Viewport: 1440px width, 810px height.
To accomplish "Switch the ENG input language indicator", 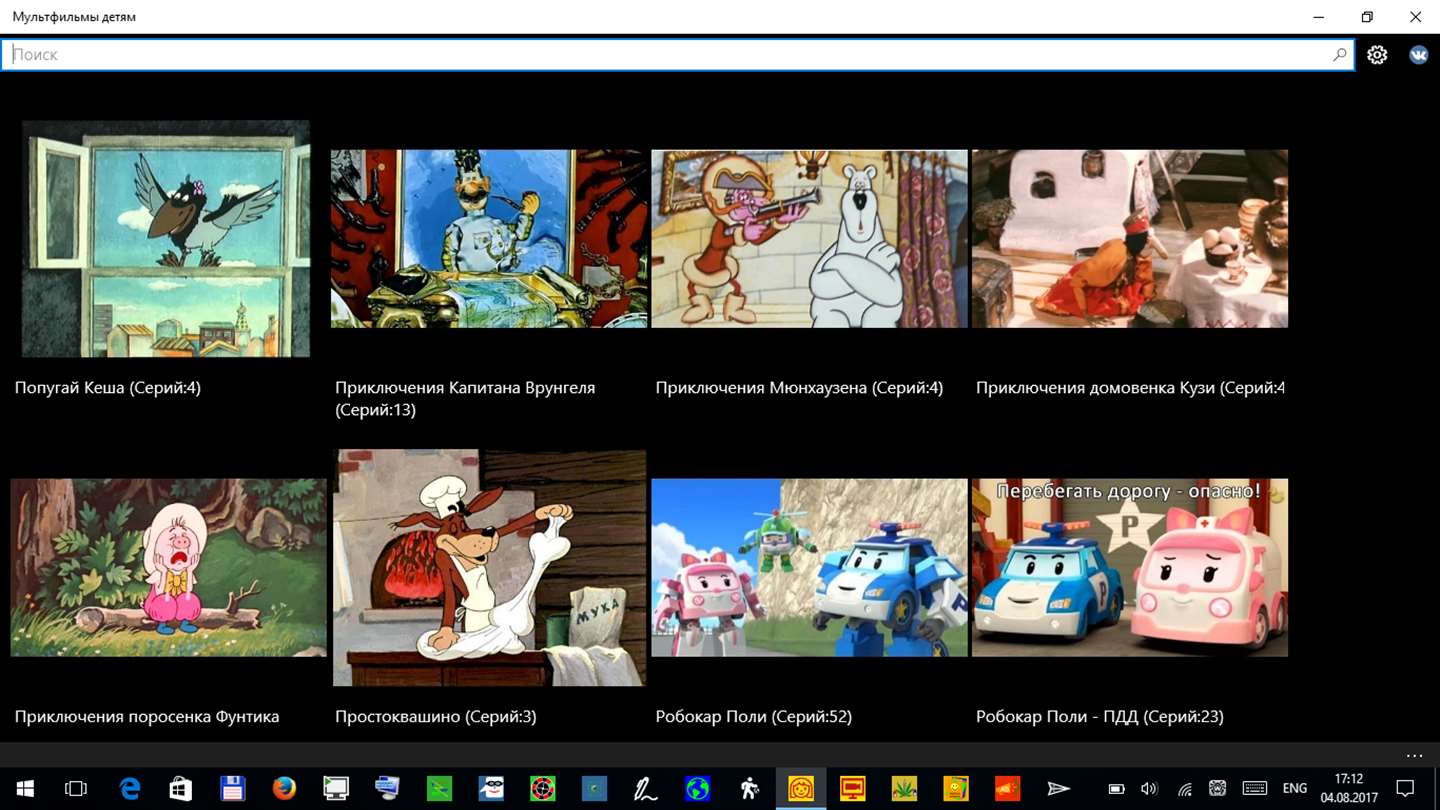I will (1295, 789).
